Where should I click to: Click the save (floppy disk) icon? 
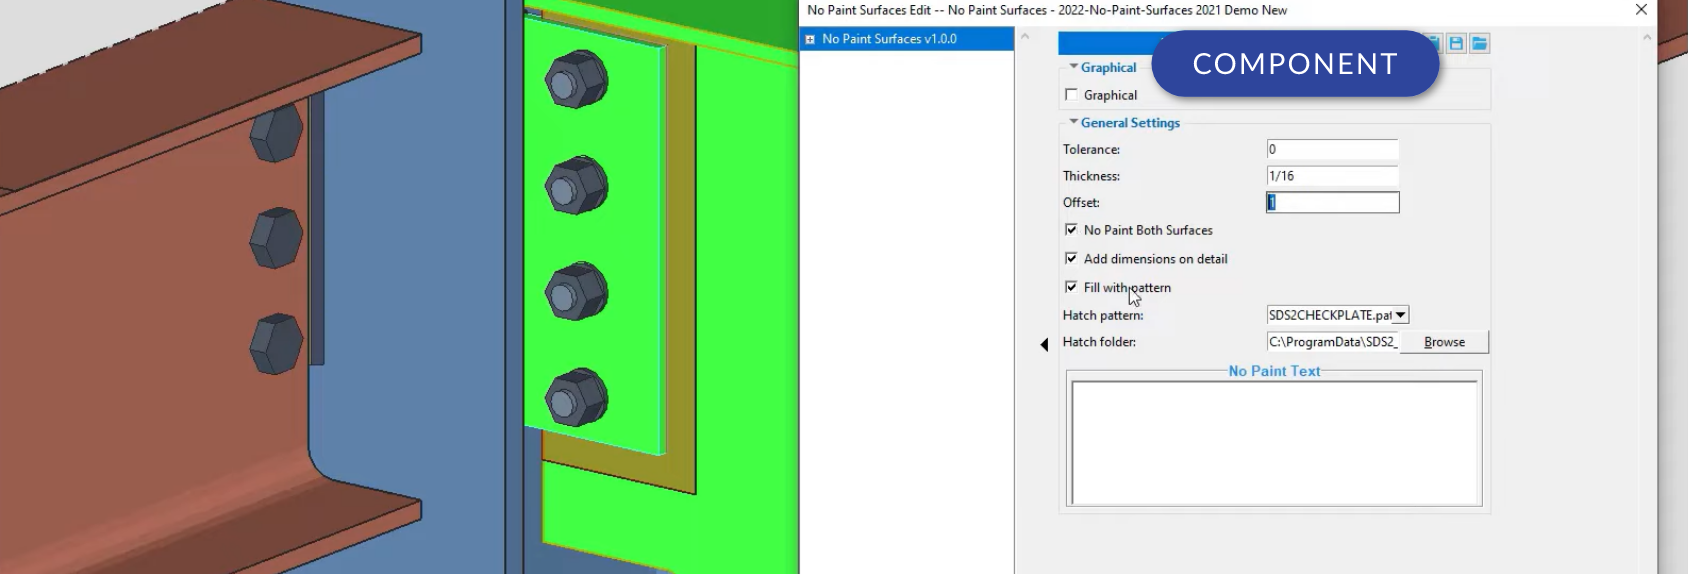pyautogui.click(x=1456, y=43)
